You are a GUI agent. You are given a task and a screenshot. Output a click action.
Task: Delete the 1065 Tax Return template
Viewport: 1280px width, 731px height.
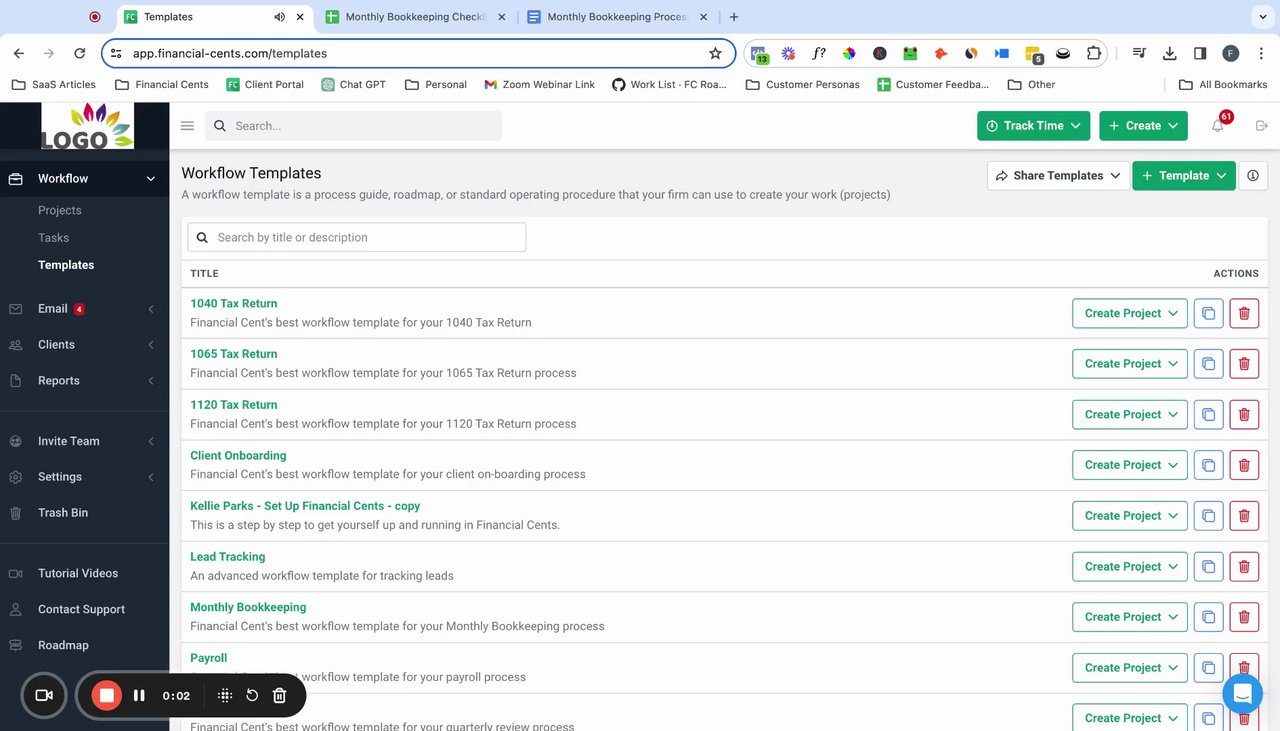pos(1244,364)
